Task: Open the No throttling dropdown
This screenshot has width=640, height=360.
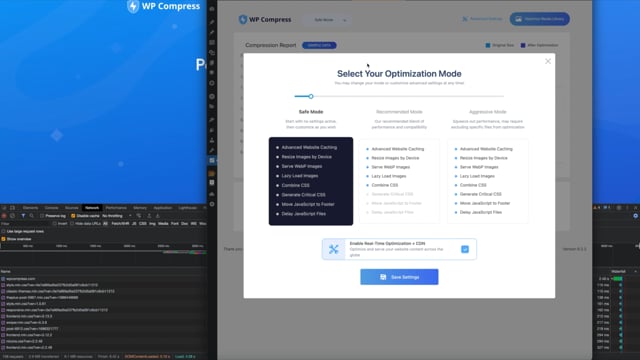Action: pyautogui.click(x=117, y=216)
